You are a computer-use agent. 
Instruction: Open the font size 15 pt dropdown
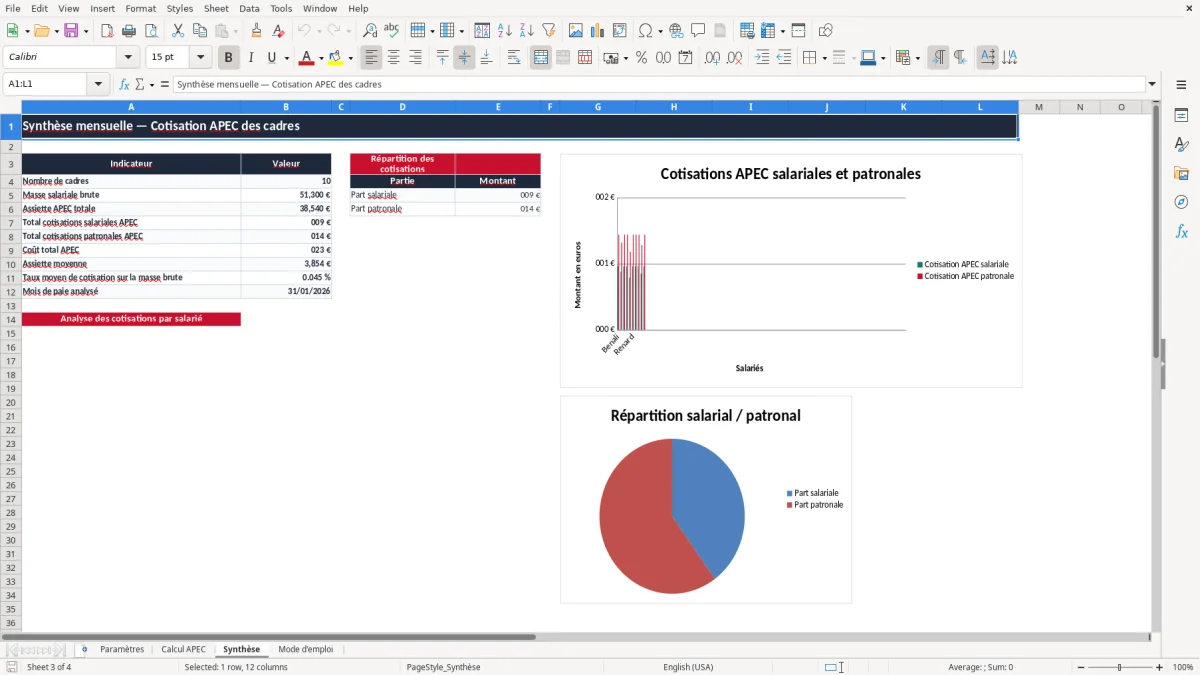click(x=200, y=58)
